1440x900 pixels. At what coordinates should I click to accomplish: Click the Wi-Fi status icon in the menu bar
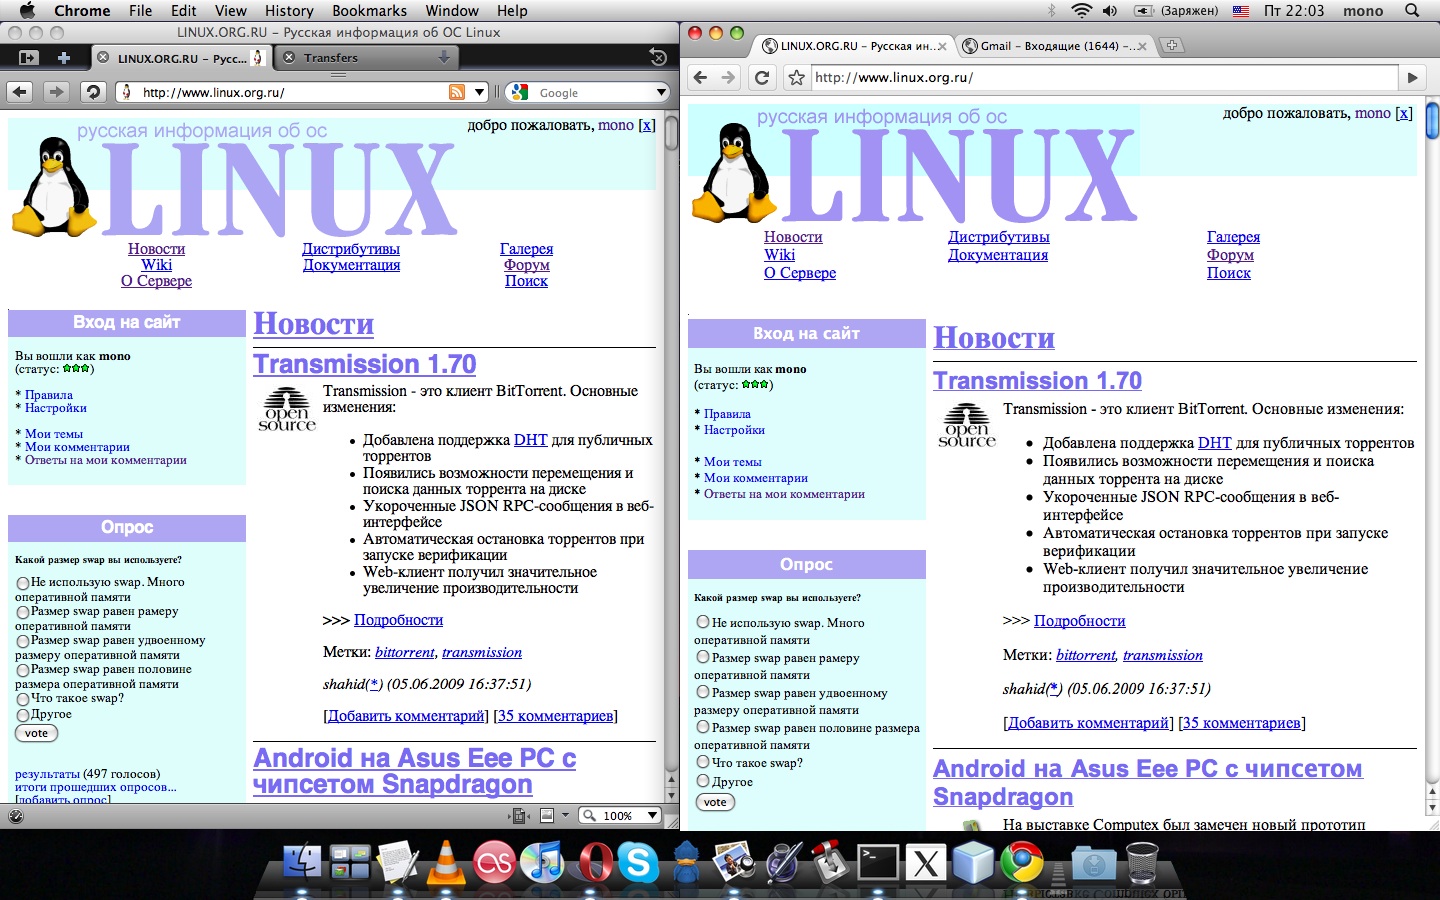pos(1081,11)
